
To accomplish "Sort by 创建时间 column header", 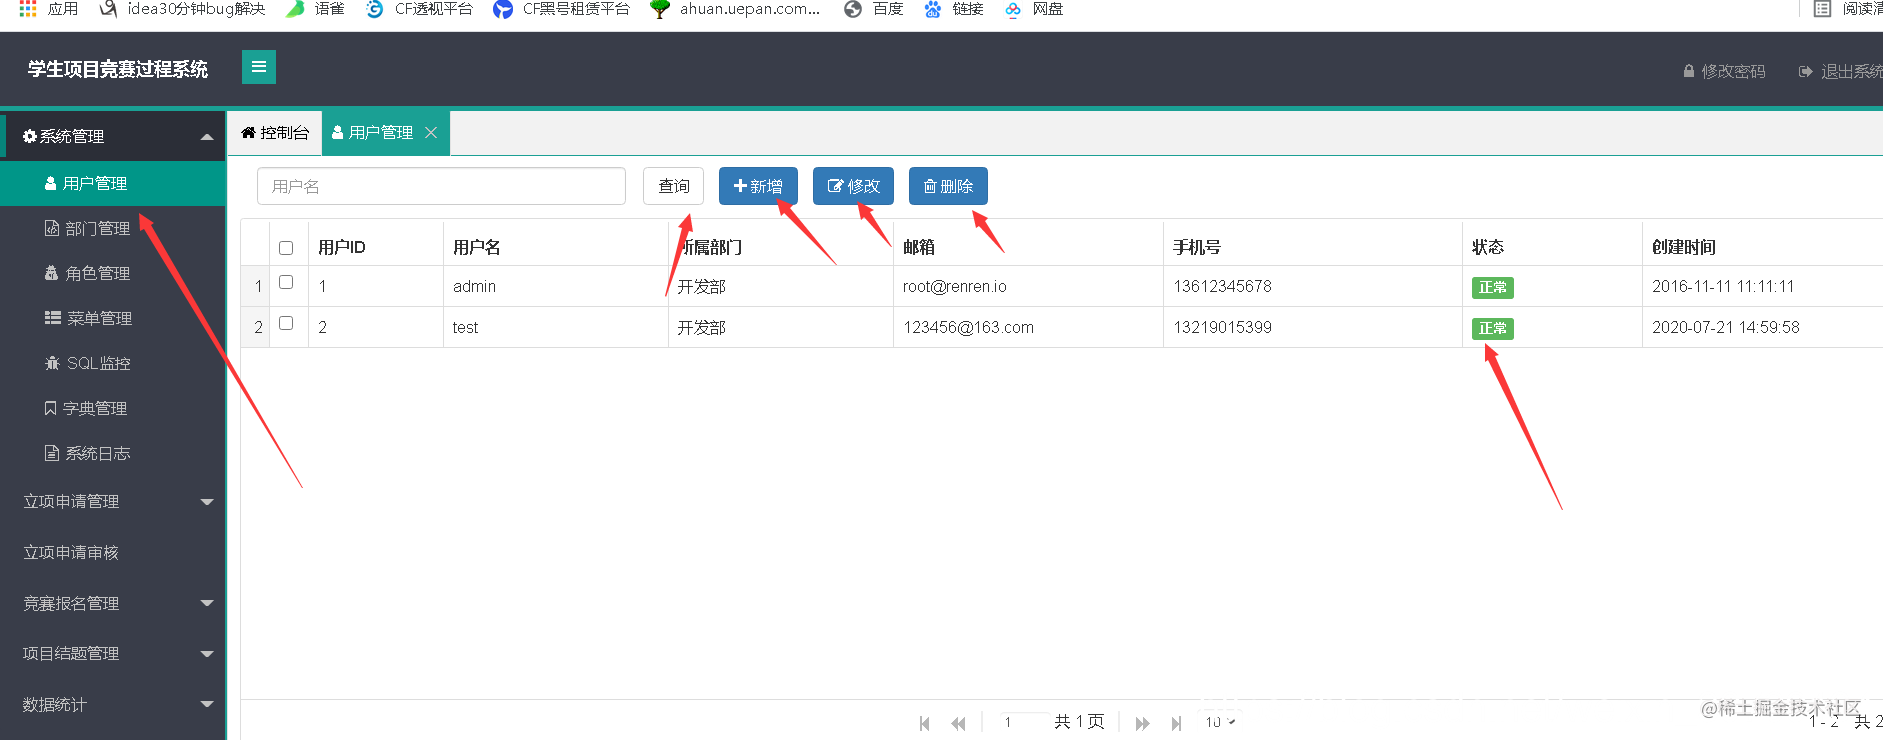I will [1684, 247].
